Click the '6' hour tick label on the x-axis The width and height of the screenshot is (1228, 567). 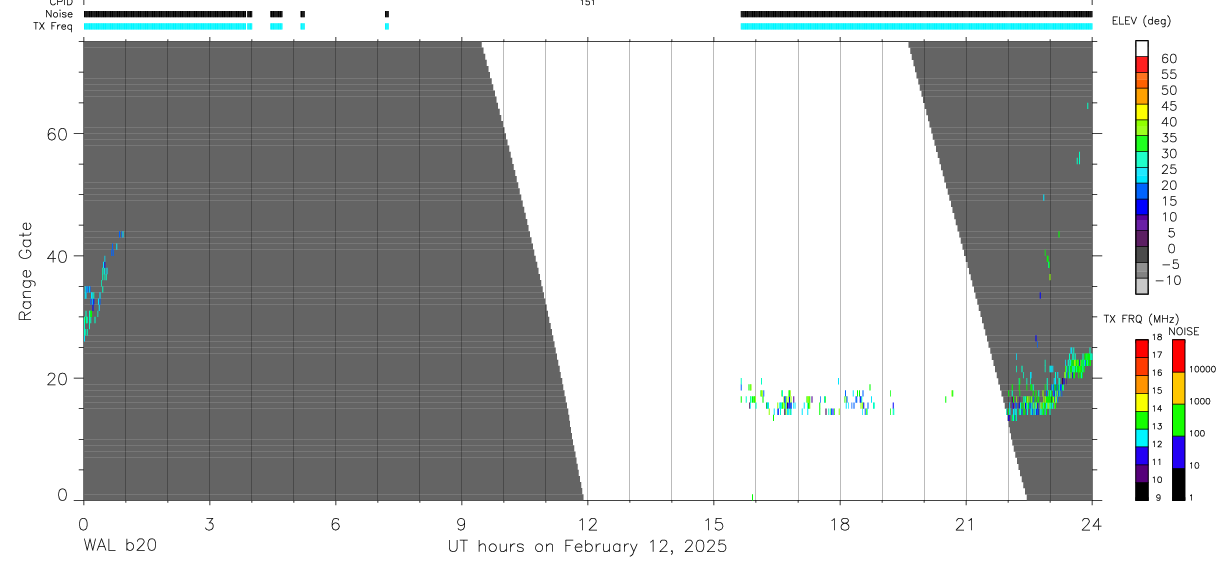point(335,523)
